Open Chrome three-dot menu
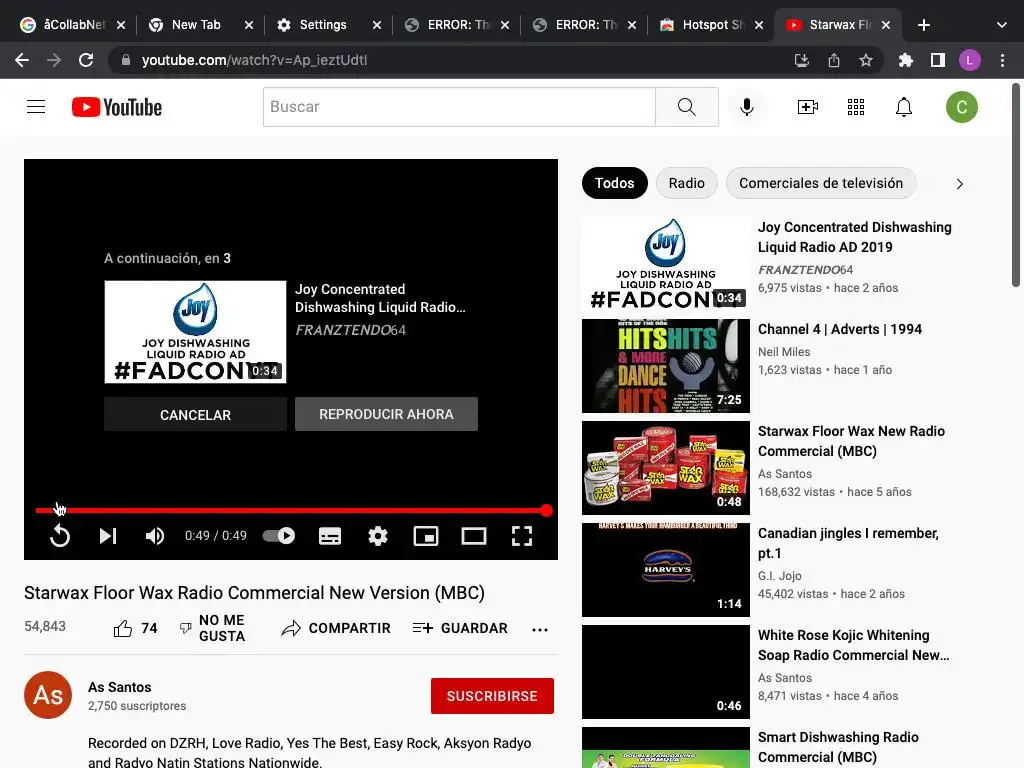Viewport: 1024px width, 768px height. [x=1002, y=60]
